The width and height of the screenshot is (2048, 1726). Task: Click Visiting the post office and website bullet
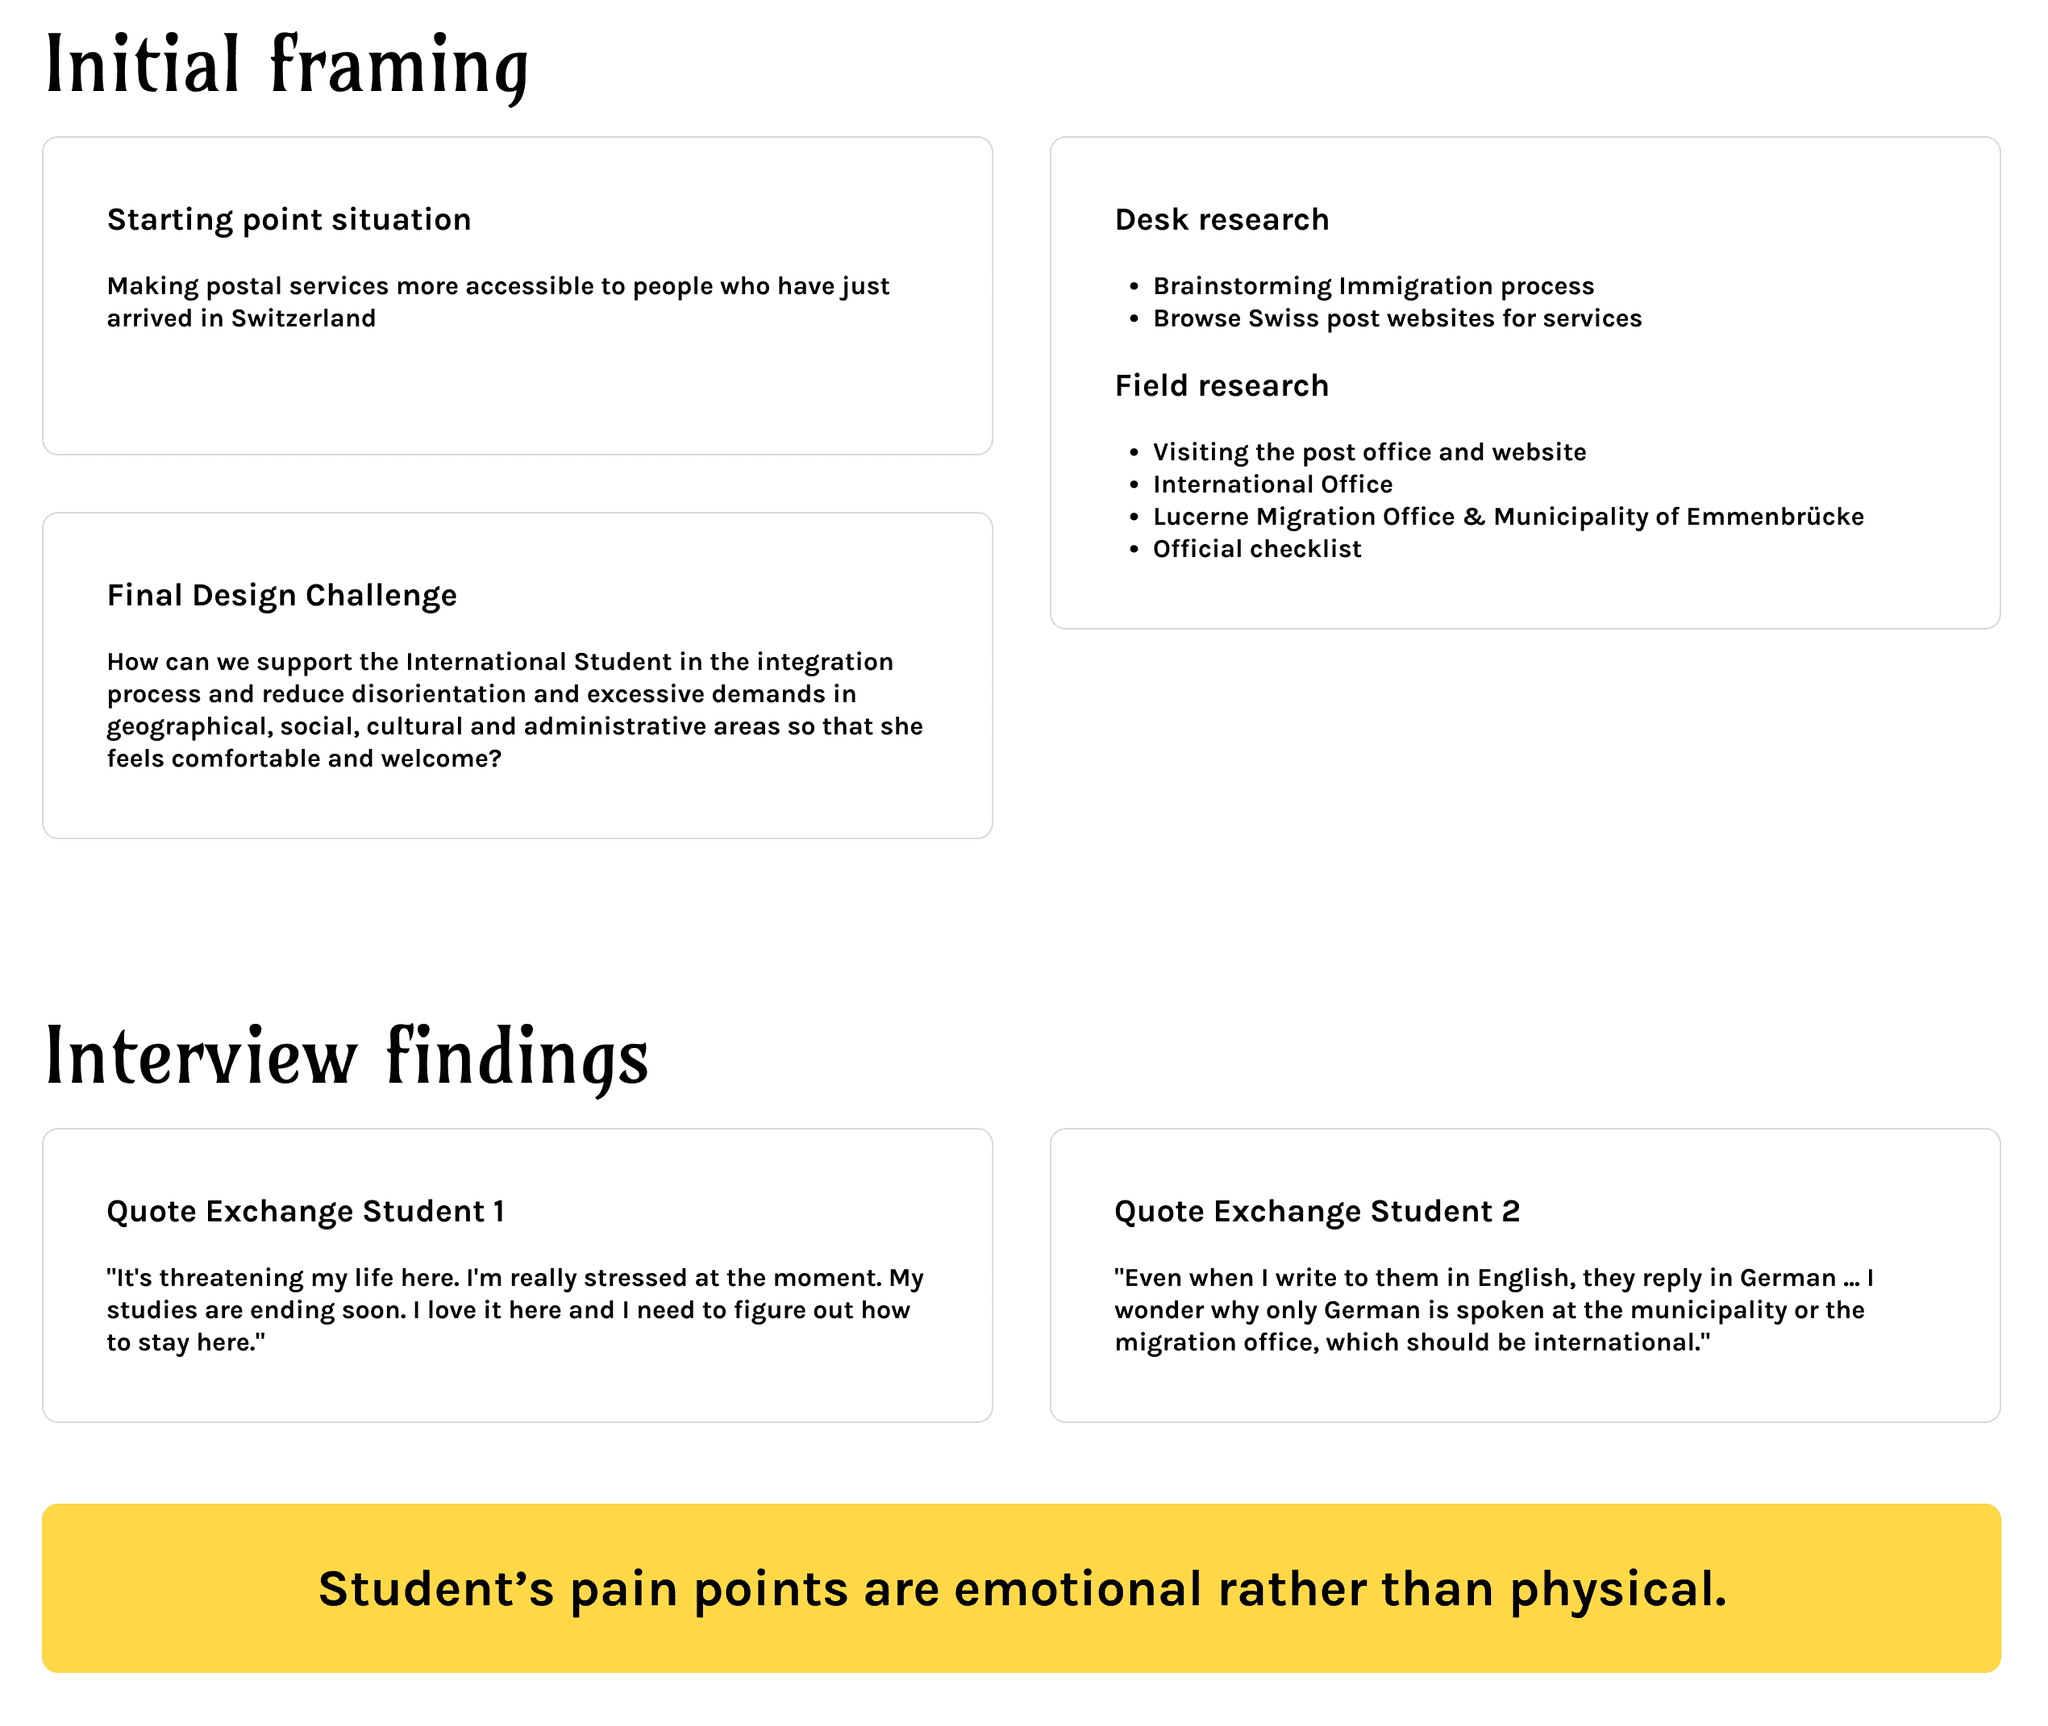[x=1369, y=452]
